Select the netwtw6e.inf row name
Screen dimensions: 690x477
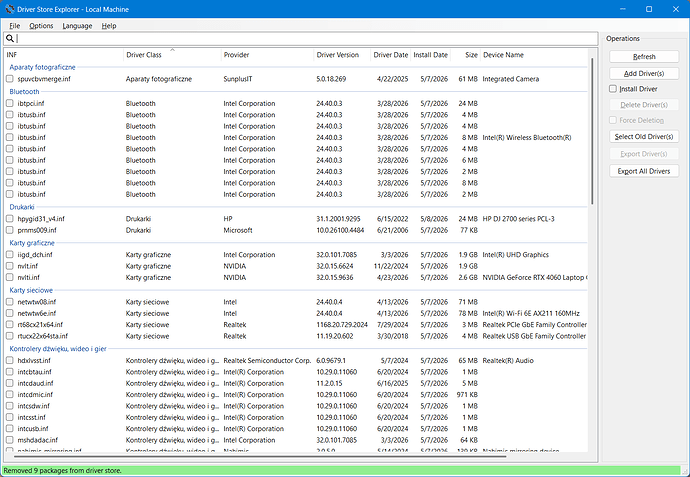37,313
